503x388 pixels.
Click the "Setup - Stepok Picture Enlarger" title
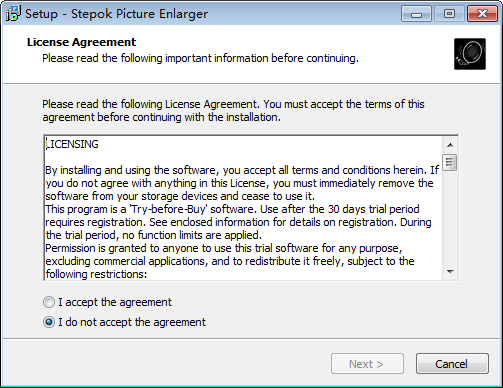116,14
